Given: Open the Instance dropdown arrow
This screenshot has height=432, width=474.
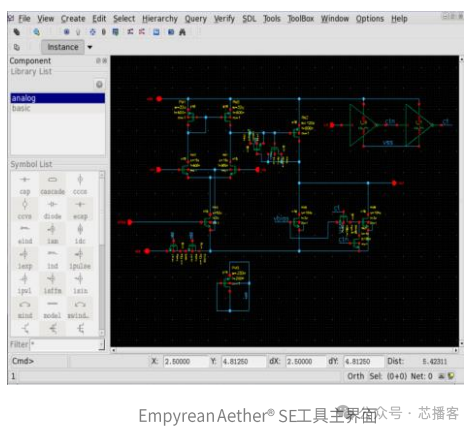Looking at the screenshot, I should 90,47.
